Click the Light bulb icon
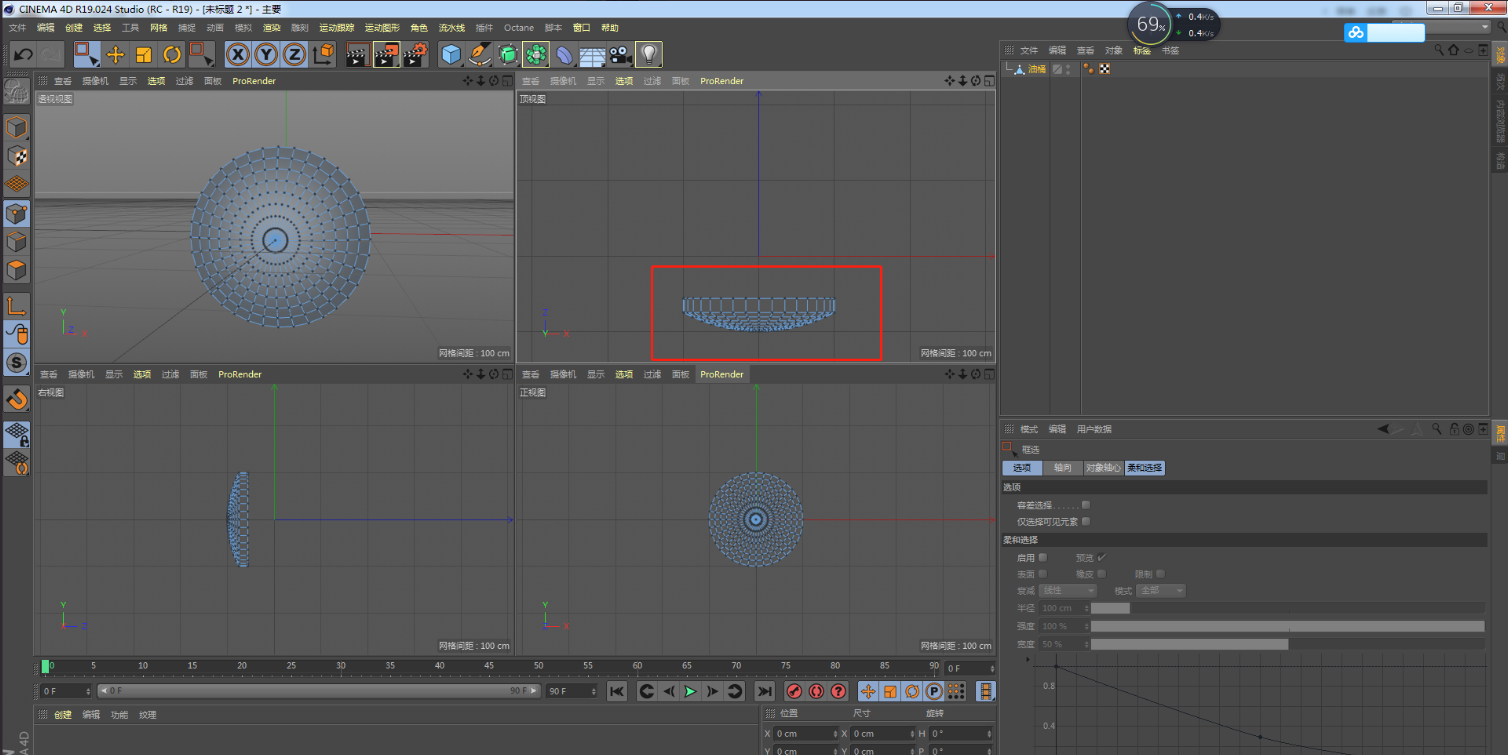This screenshot has width=1508, height=755. (649, 54)
